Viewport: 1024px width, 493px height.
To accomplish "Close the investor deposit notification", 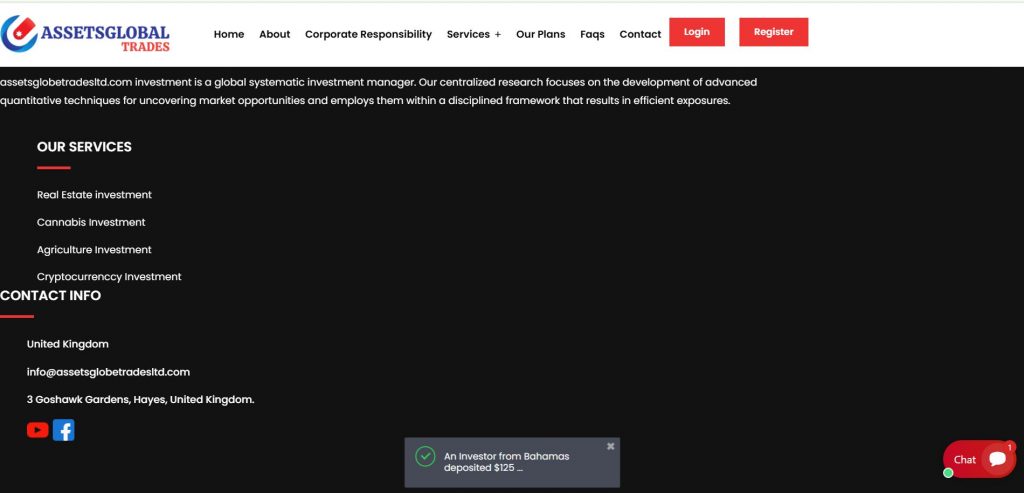I will tap(610, 446).
